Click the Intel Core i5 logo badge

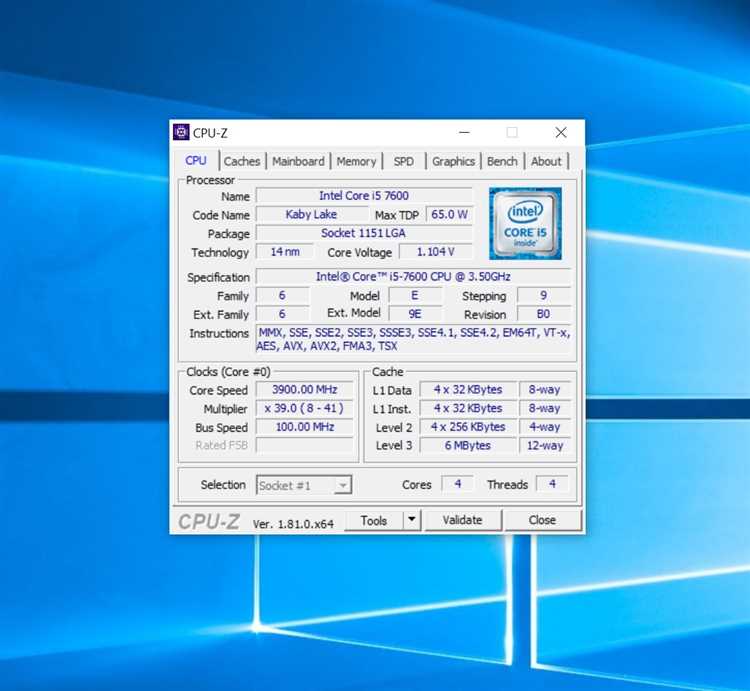pyautogui.click(x=525, y=223)
